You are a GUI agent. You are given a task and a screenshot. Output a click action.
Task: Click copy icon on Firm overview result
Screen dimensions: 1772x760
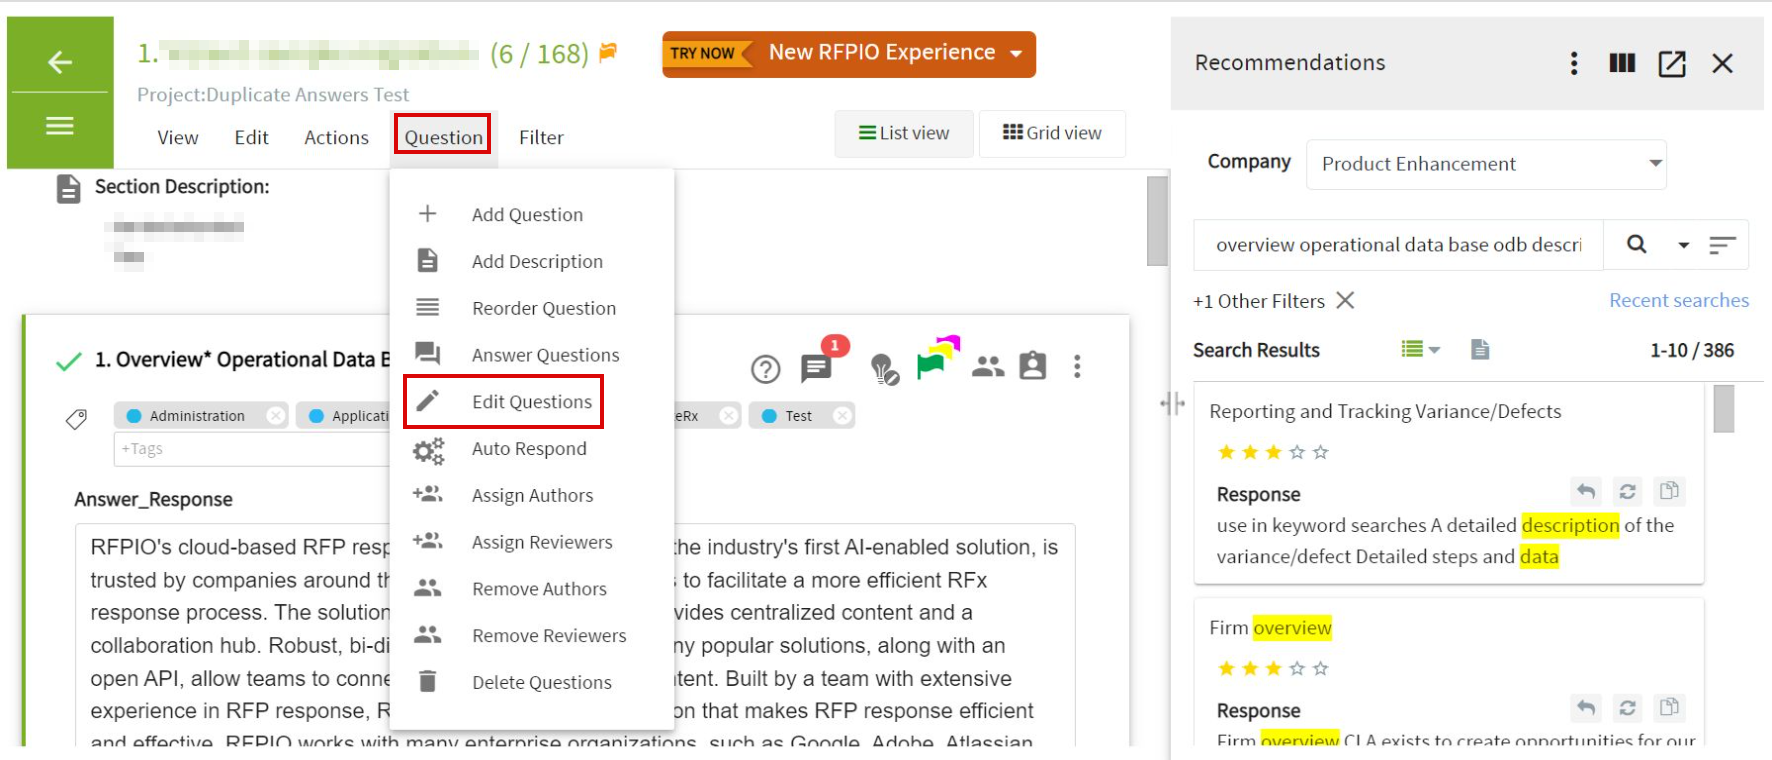pos(1669,708)
